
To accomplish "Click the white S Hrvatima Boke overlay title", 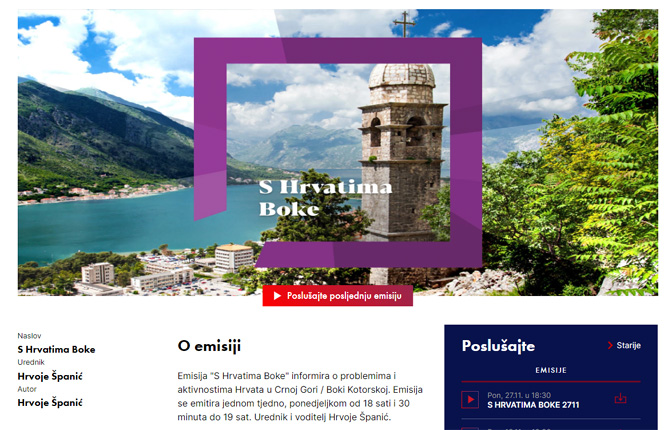I will pyautogui.click(x=325, y=198).
